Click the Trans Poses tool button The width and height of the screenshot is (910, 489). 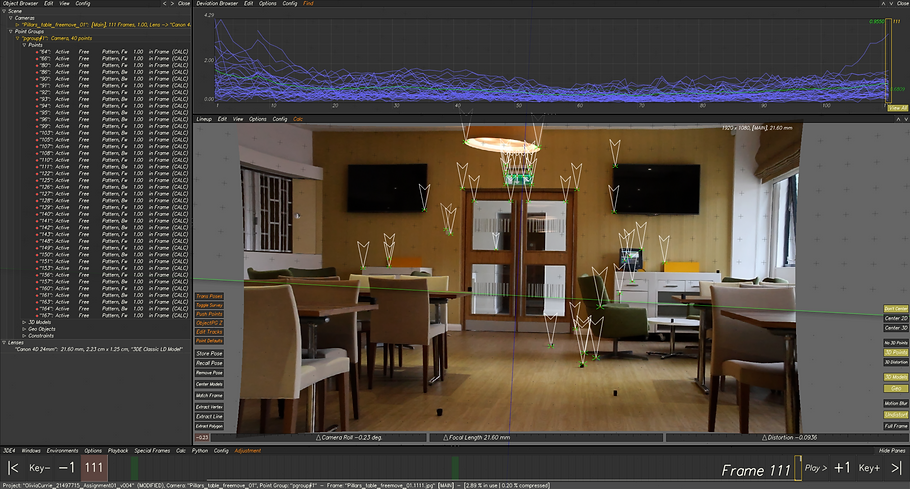coord(210,296)
